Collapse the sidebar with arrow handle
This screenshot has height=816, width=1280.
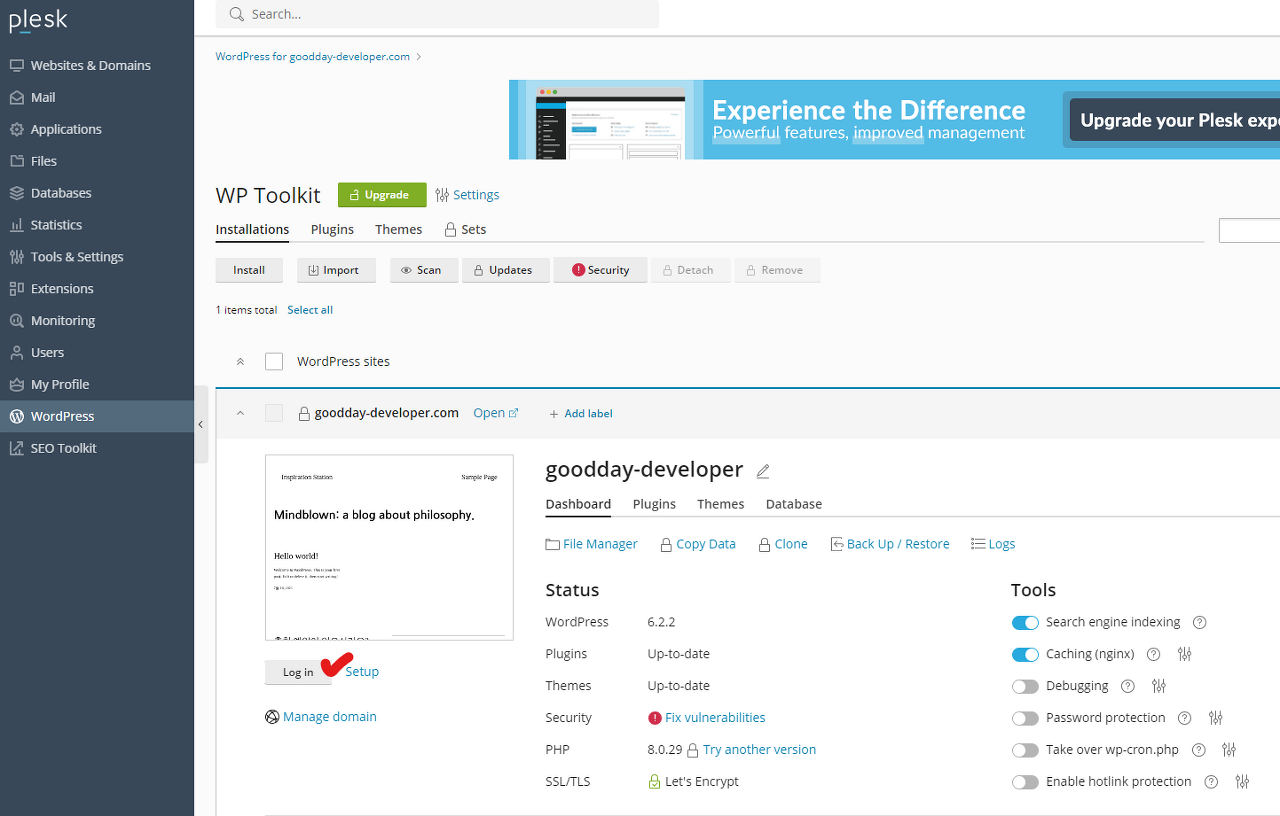201,425
